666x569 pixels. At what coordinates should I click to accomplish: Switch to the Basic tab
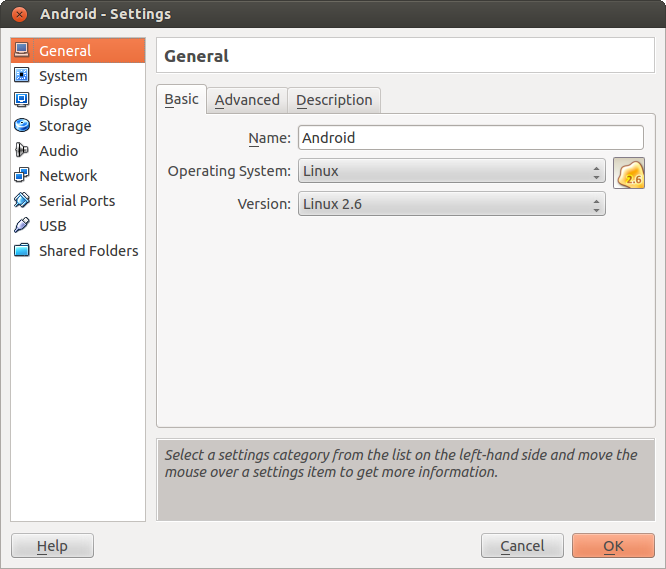pyautogui.click(x=181, y=99)
